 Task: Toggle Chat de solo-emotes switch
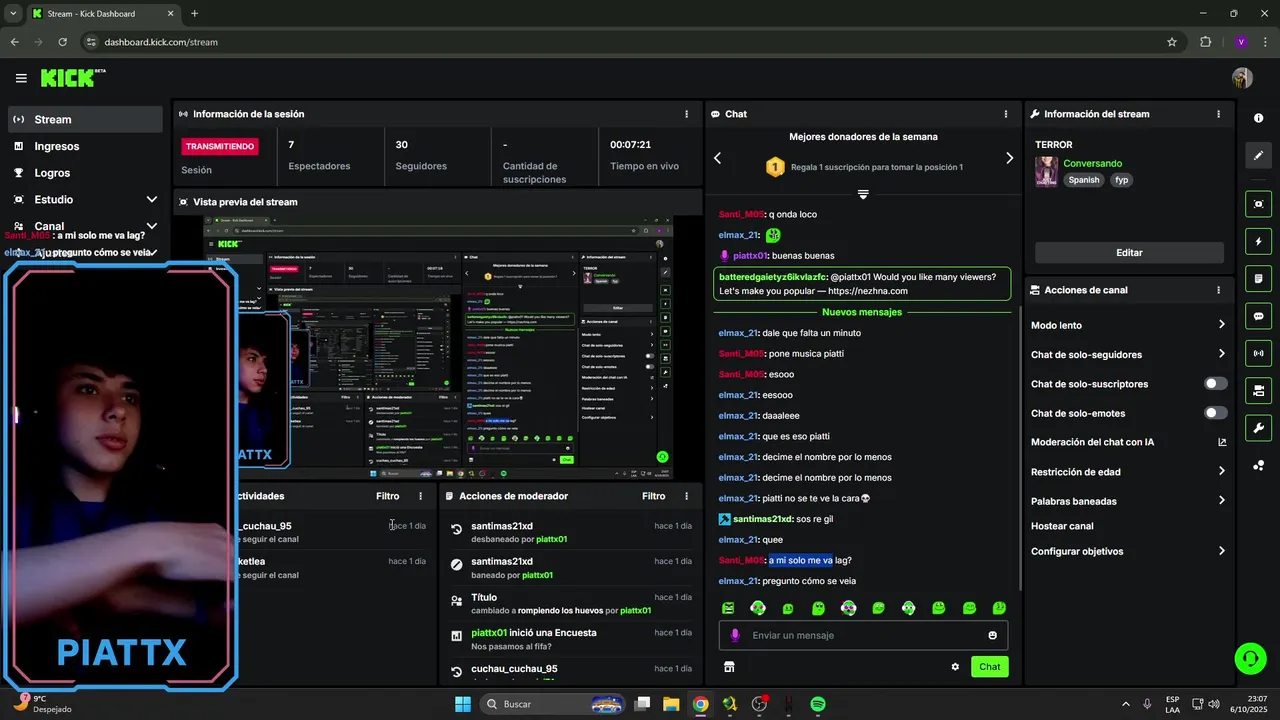click(1216, 413)
